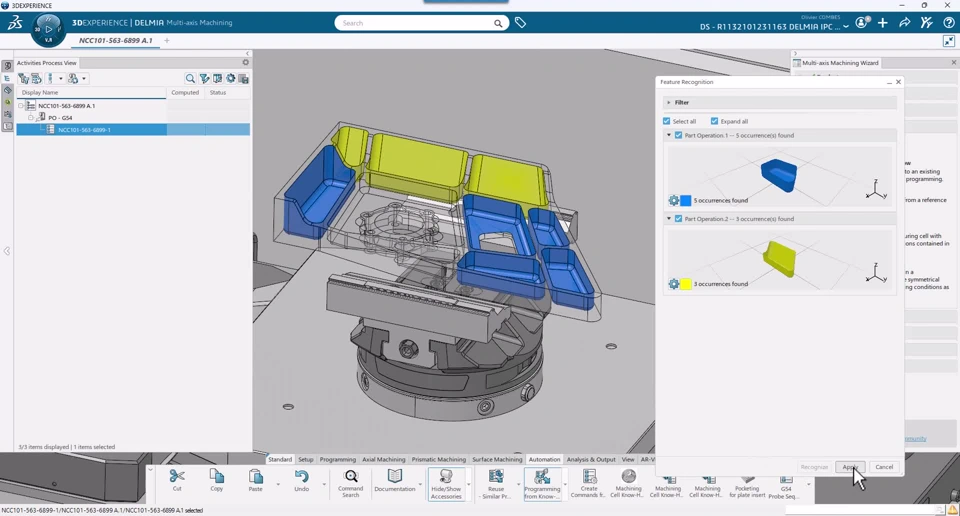The width and height of the screenshot is (960, 516).
Task: Click Cancel in Feature Recognition dialog
Action: click(884, 467)
